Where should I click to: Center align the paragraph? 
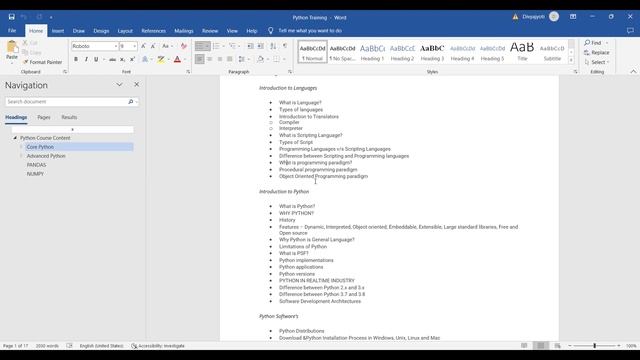coord(209,60)
